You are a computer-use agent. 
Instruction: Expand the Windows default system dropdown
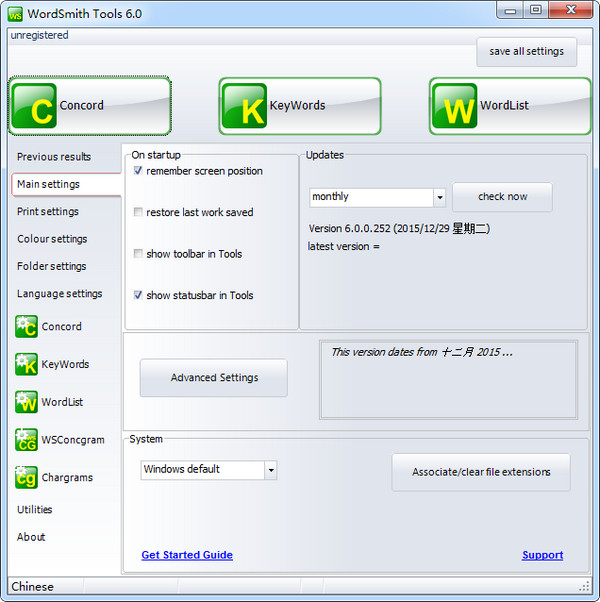click(271, 470)
